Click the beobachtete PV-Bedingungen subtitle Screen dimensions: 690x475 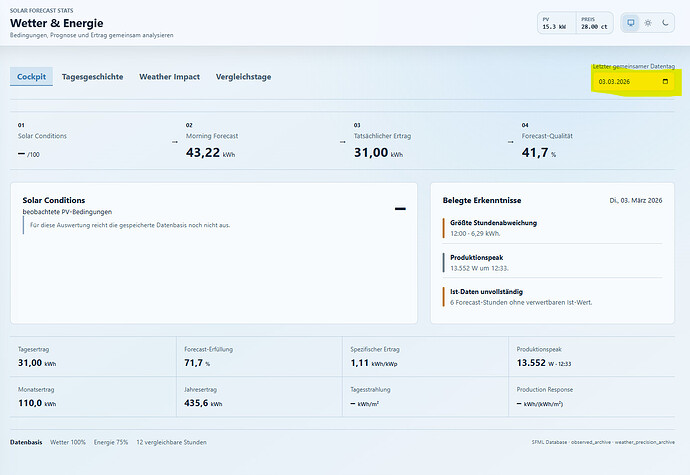[67, 212]
